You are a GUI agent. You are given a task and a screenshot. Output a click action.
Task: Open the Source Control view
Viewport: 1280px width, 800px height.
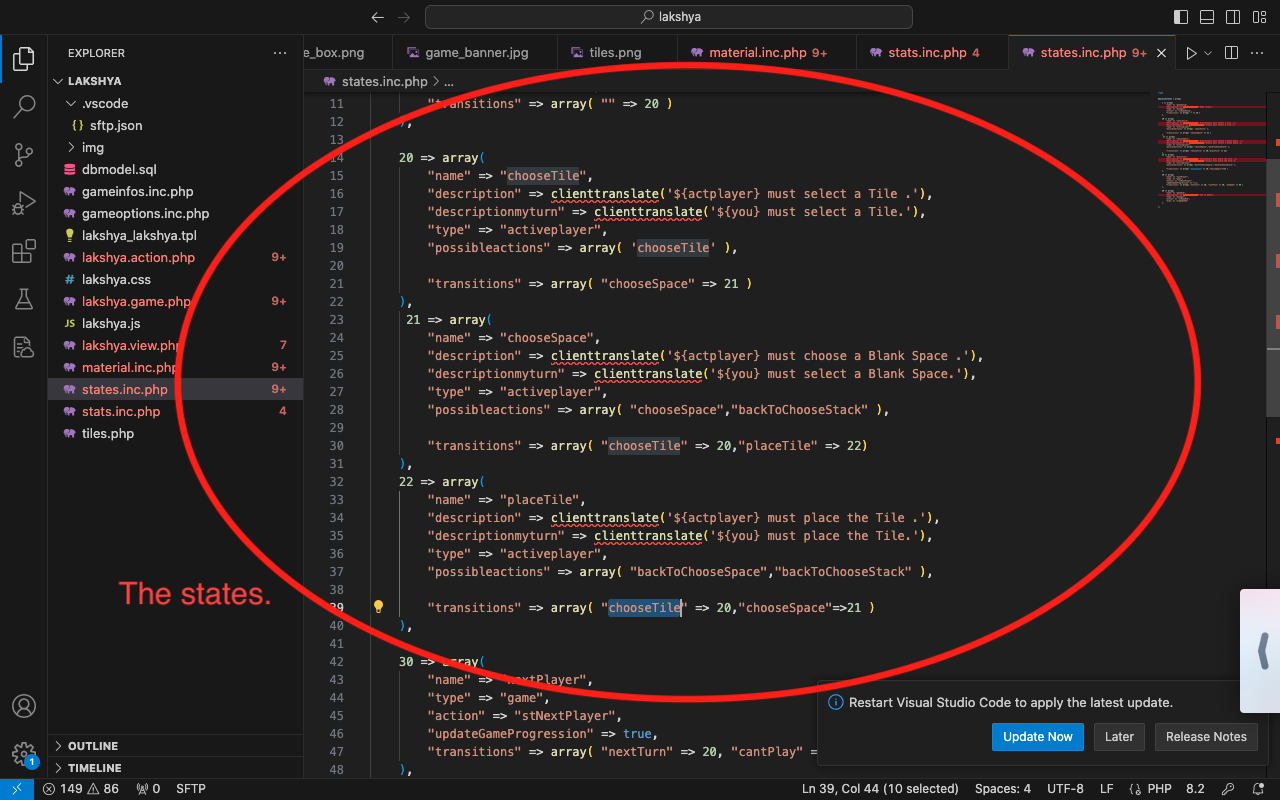click(23, 155)
